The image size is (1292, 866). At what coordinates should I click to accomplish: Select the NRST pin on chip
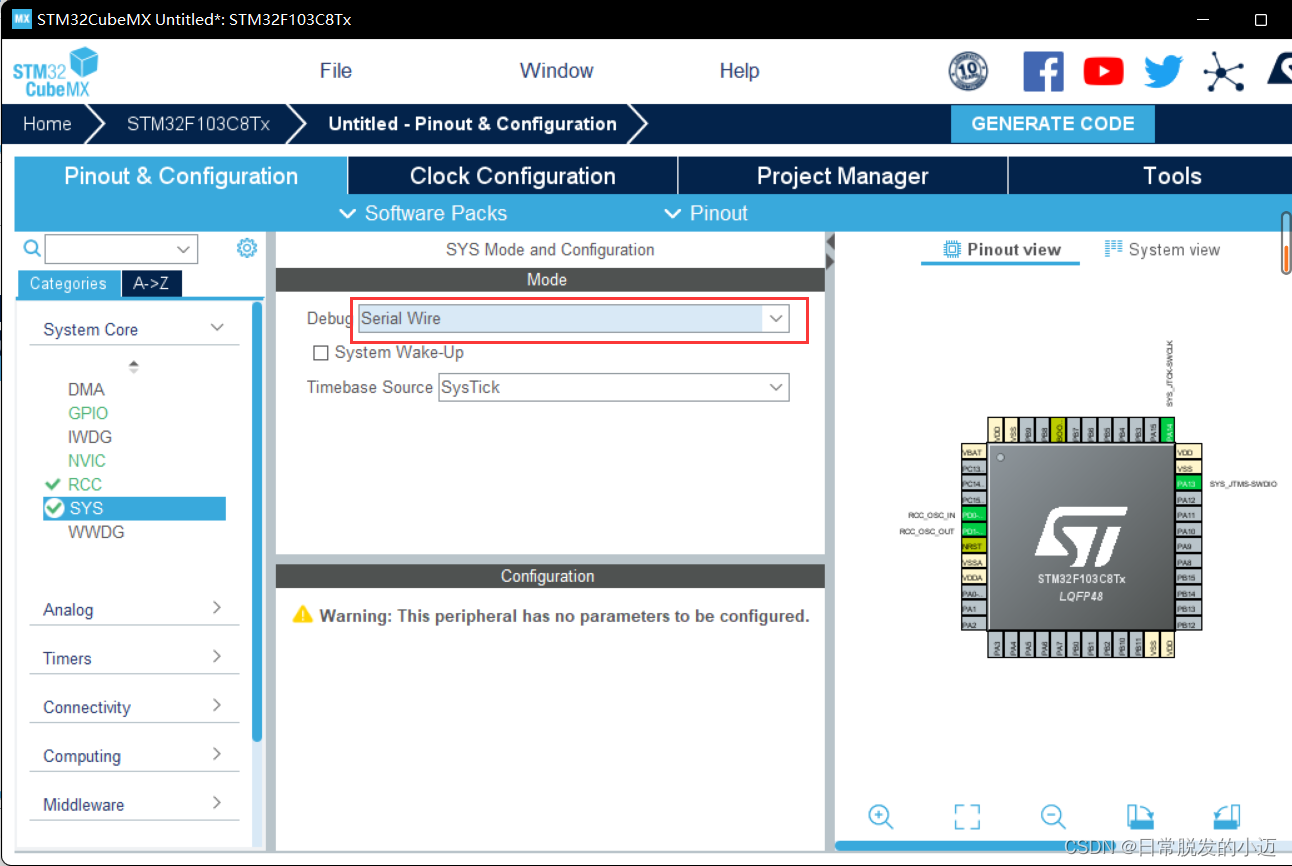974,546
